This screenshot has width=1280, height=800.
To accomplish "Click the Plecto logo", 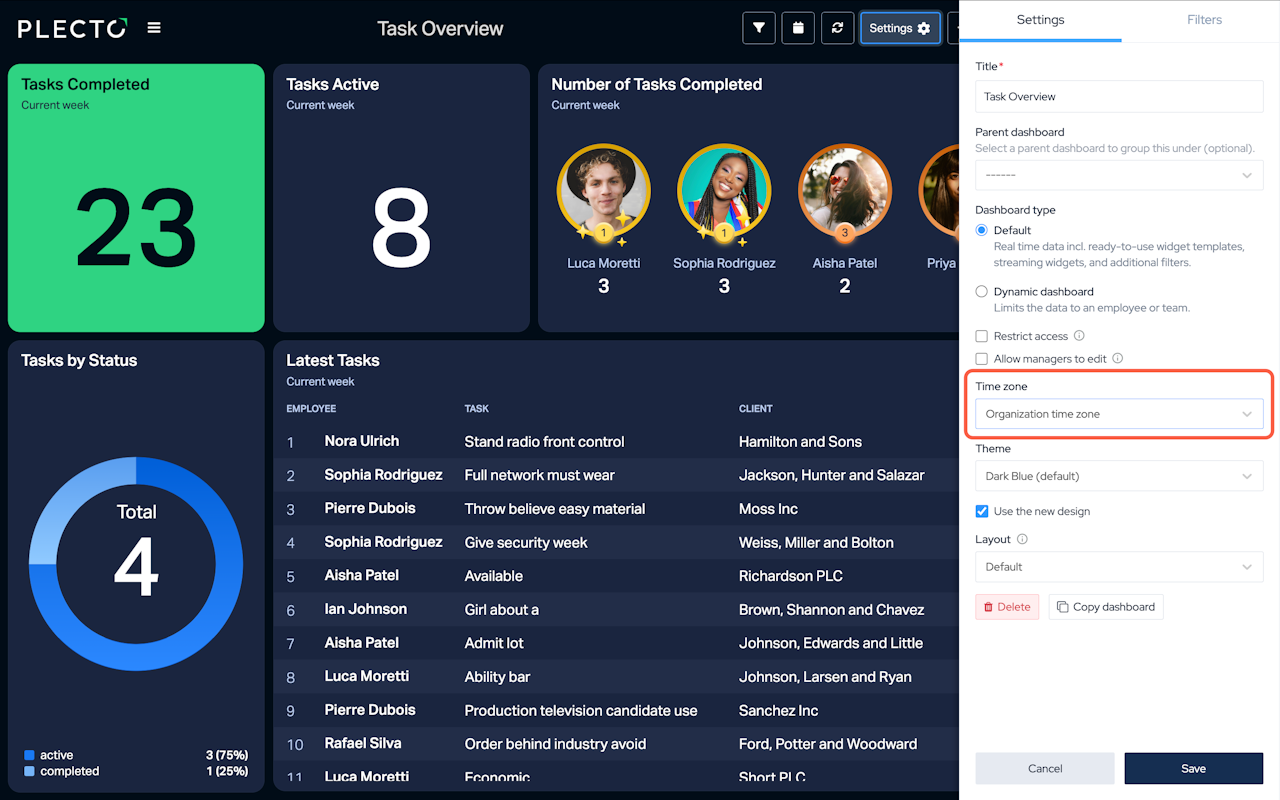I will tap(72, 28).
